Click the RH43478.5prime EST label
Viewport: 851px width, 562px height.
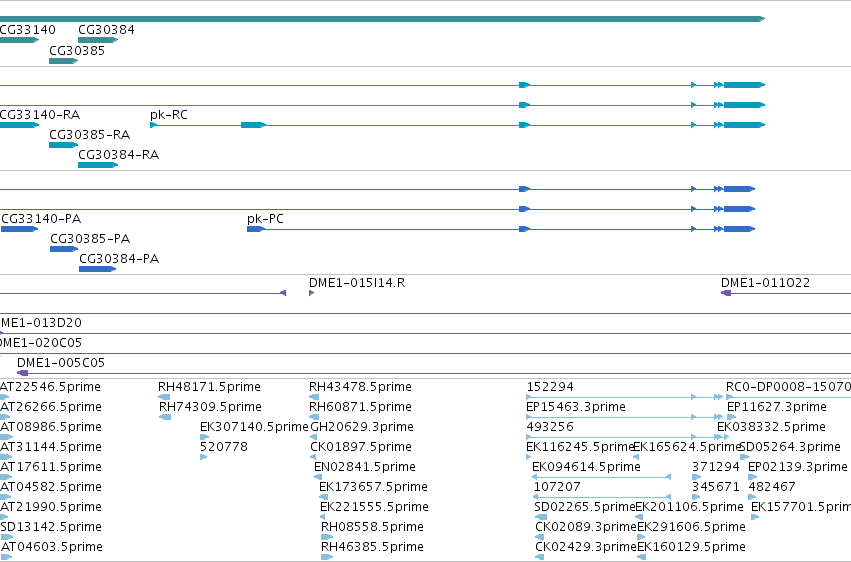click(x=360, y=387)
